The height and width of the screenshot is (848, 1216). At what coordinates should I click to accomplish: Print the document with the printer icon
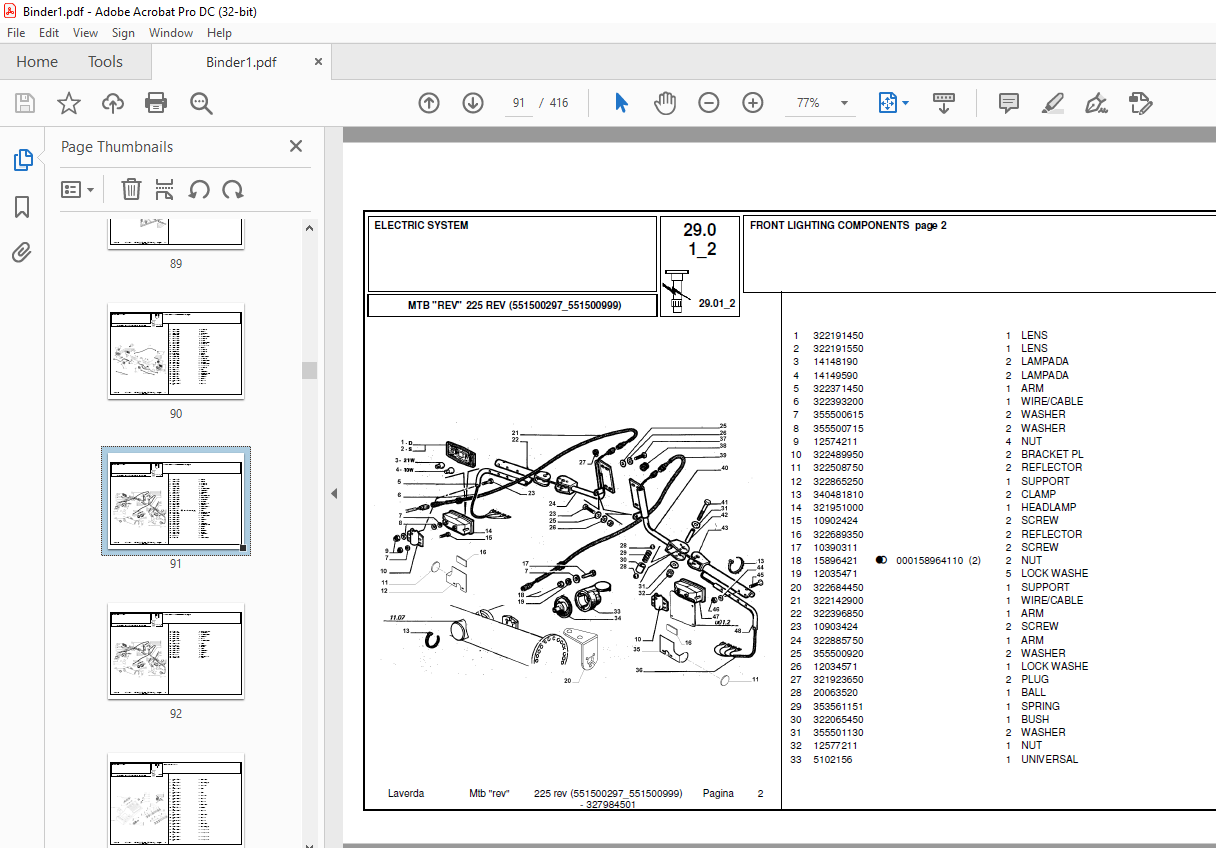156,103
